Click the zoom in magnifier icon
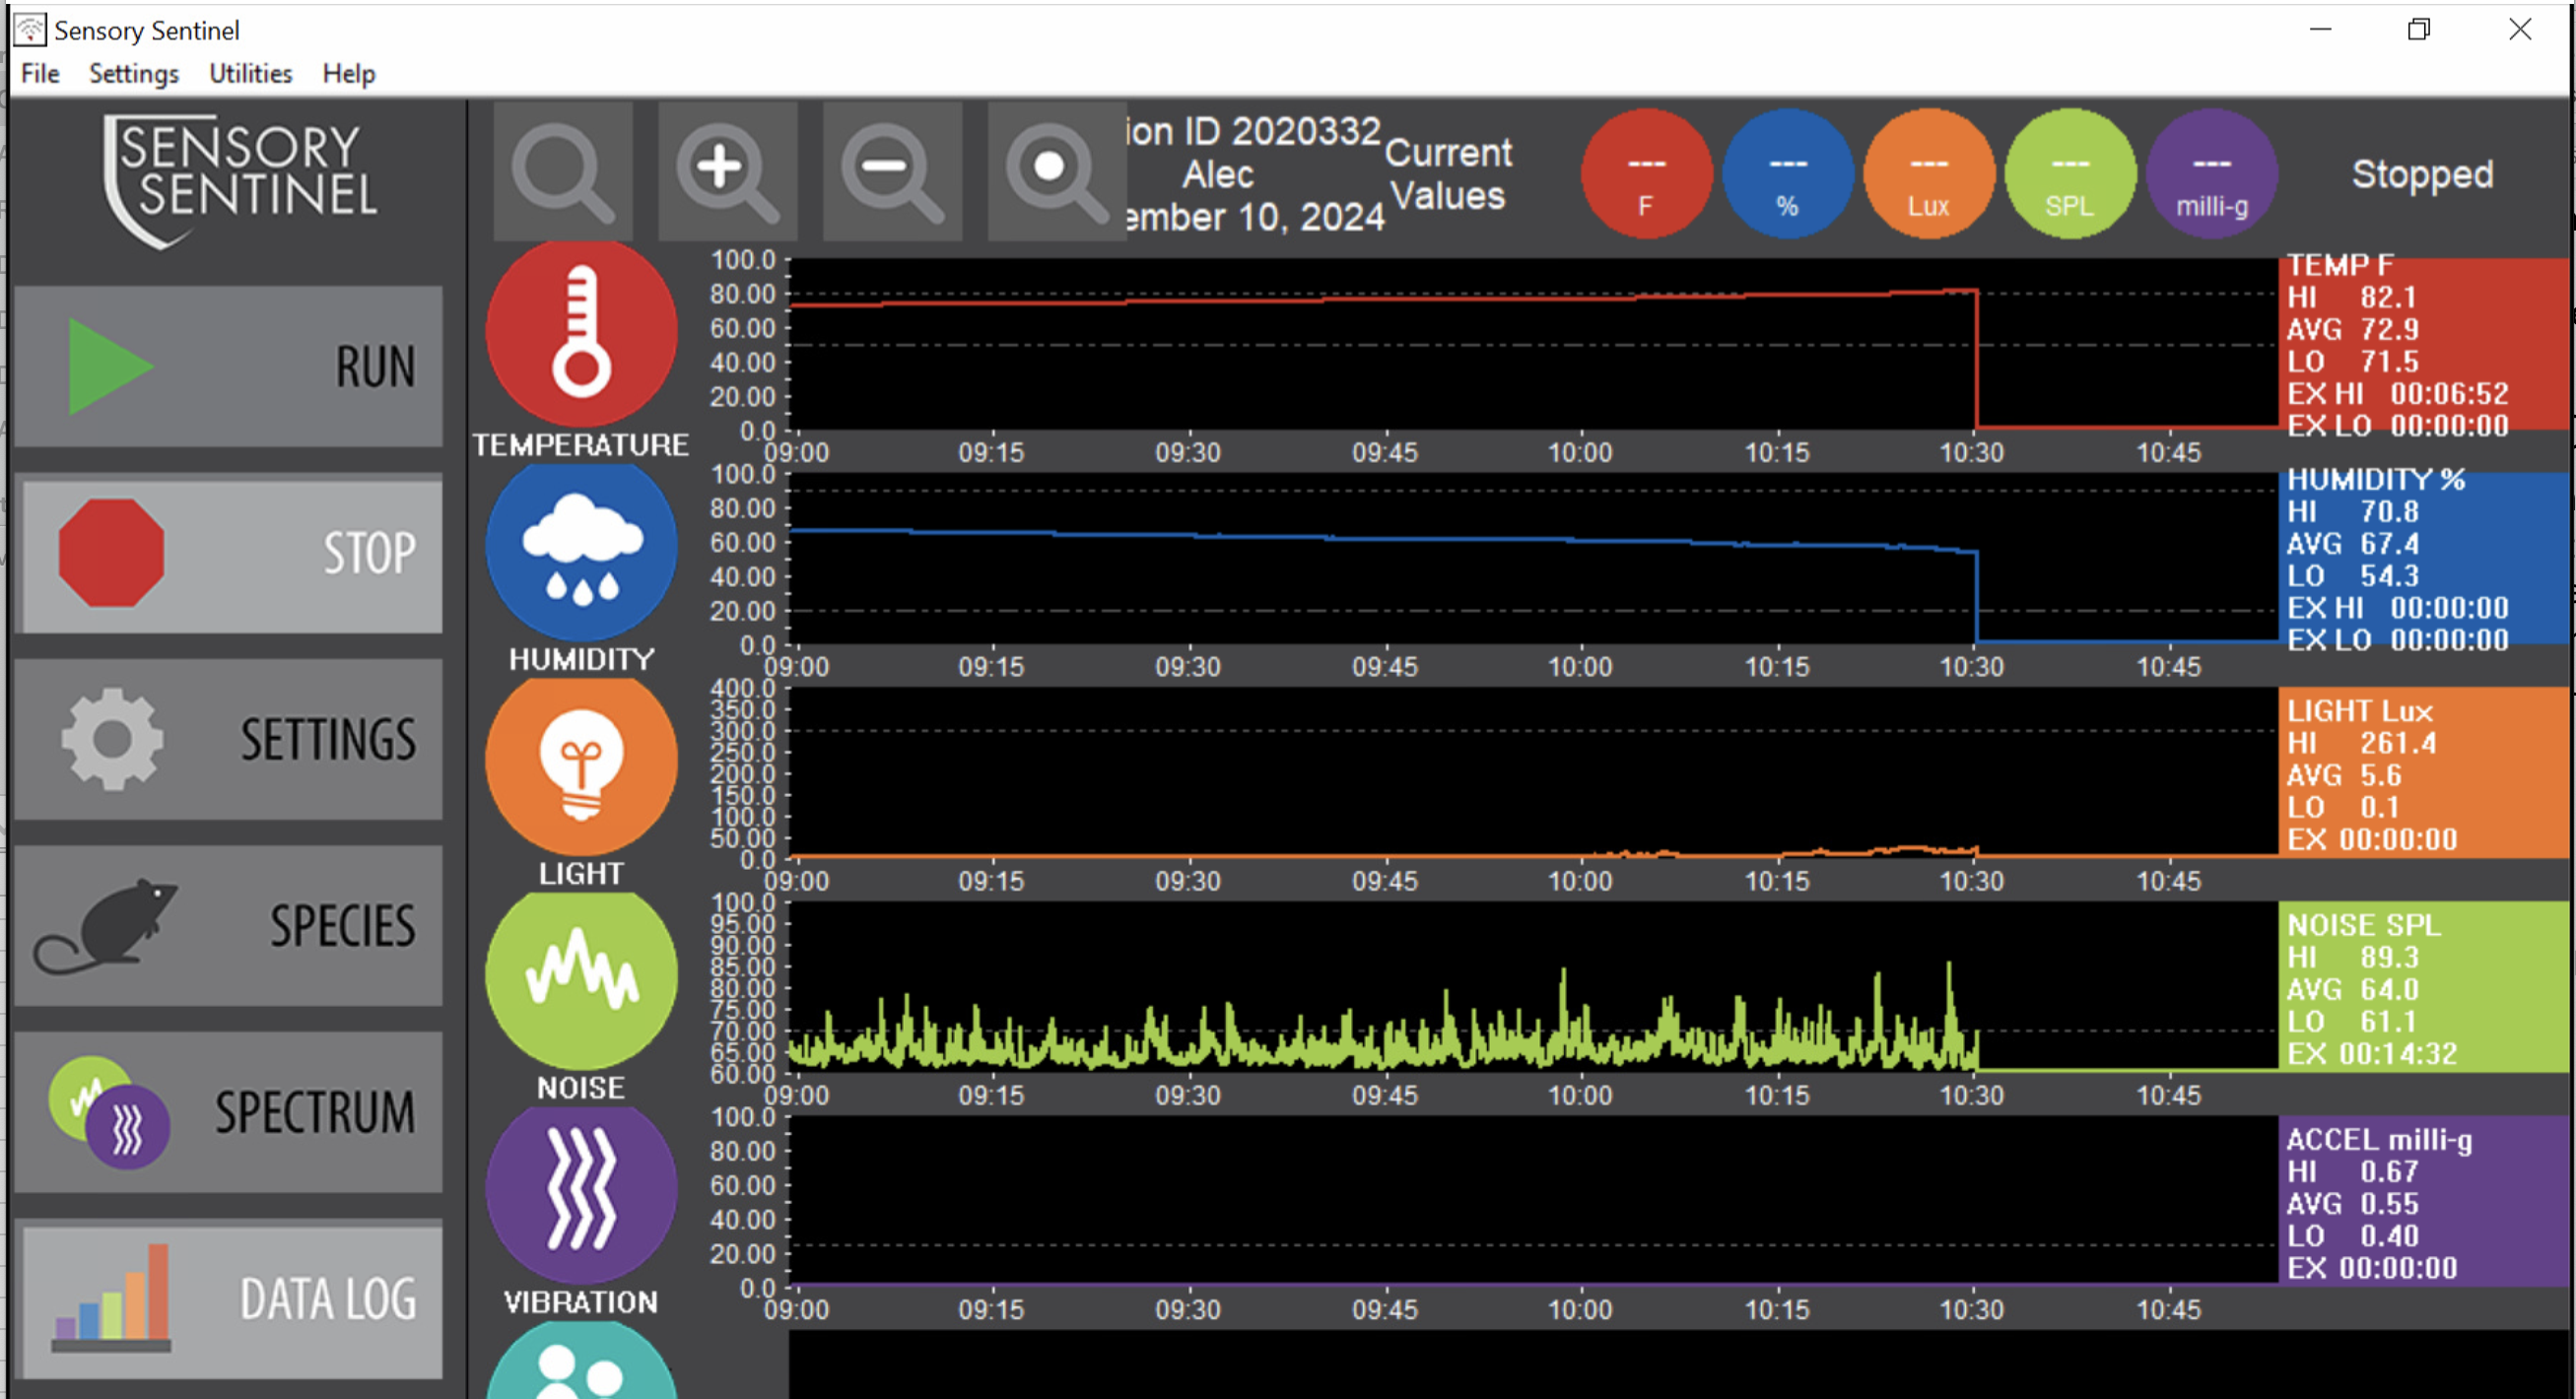 pos(727,172)
